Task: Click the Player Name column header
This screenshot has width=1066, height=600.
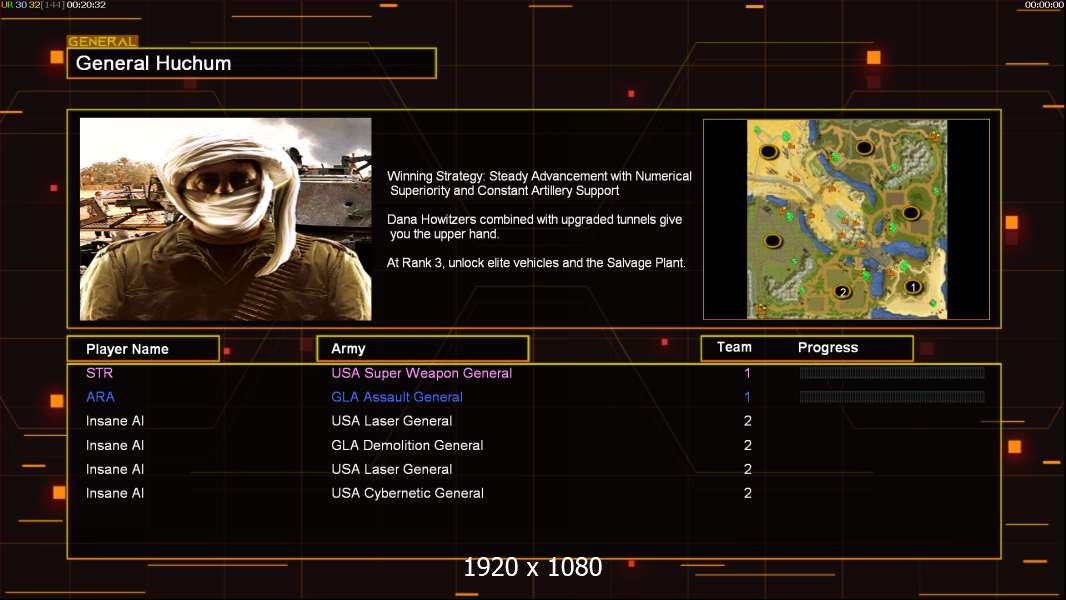Action: [142, 349]
